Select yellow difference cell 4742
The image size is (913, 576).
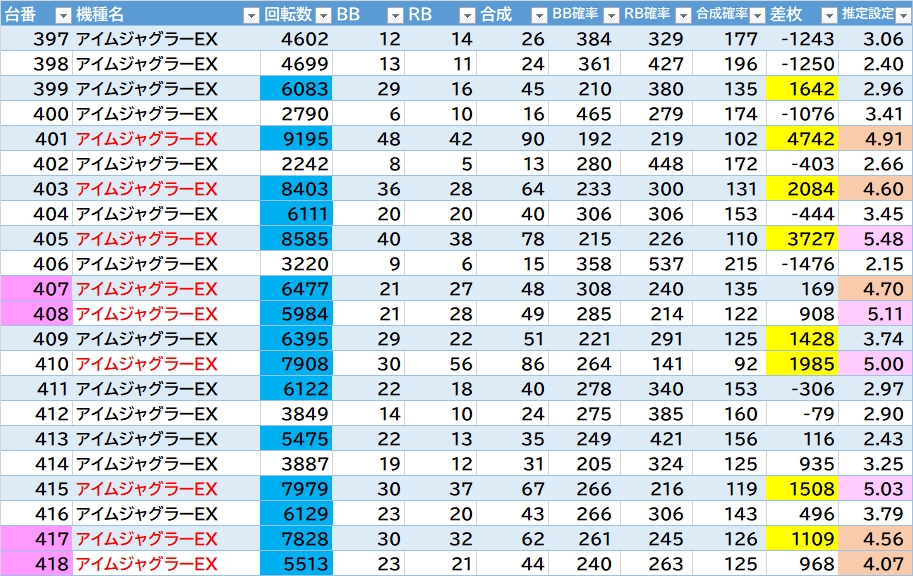click(802, 139)
